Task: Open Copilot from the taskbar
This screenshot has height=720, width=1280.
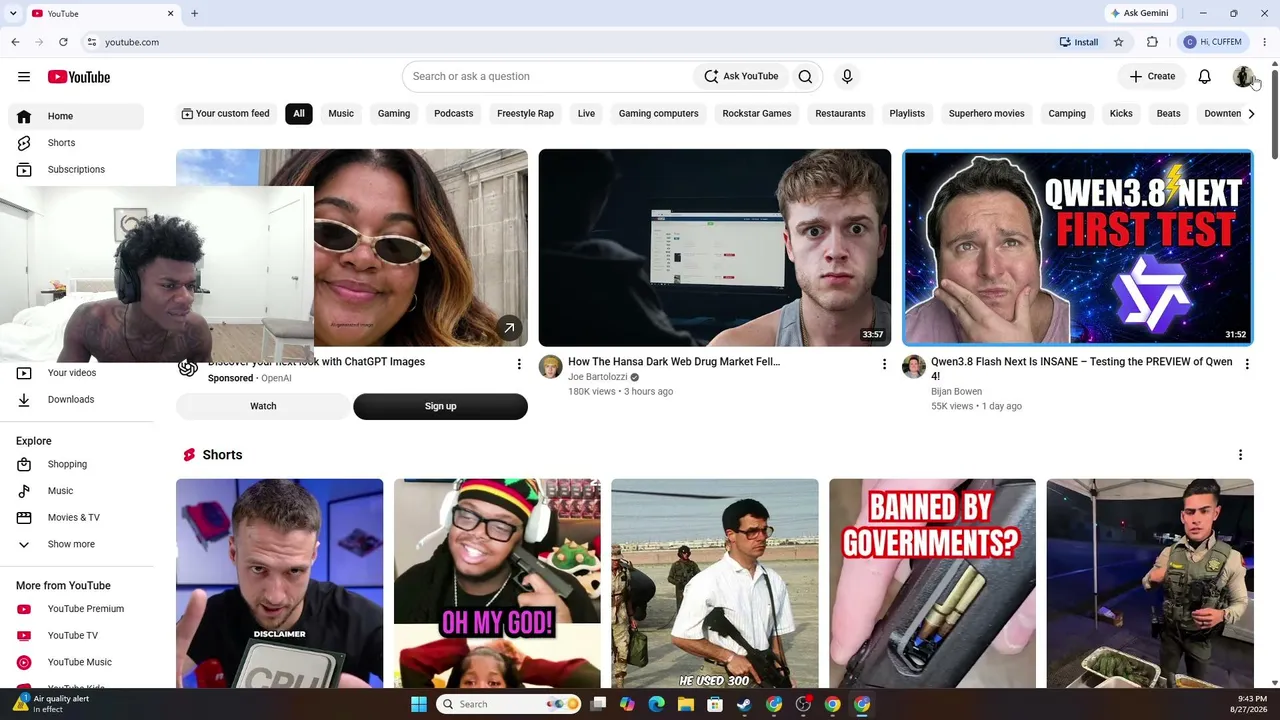Action: coord(627,704)
